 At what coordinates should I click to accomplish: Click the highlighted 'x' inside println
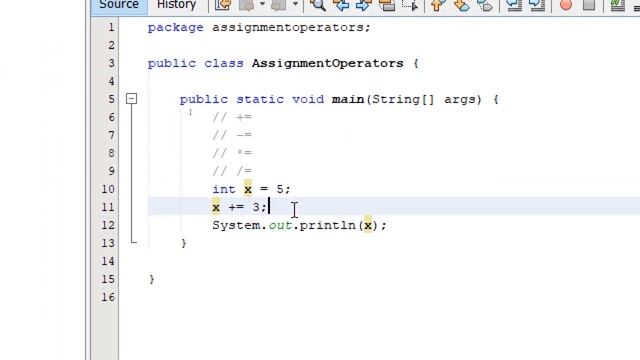click(x=368, y=225)
